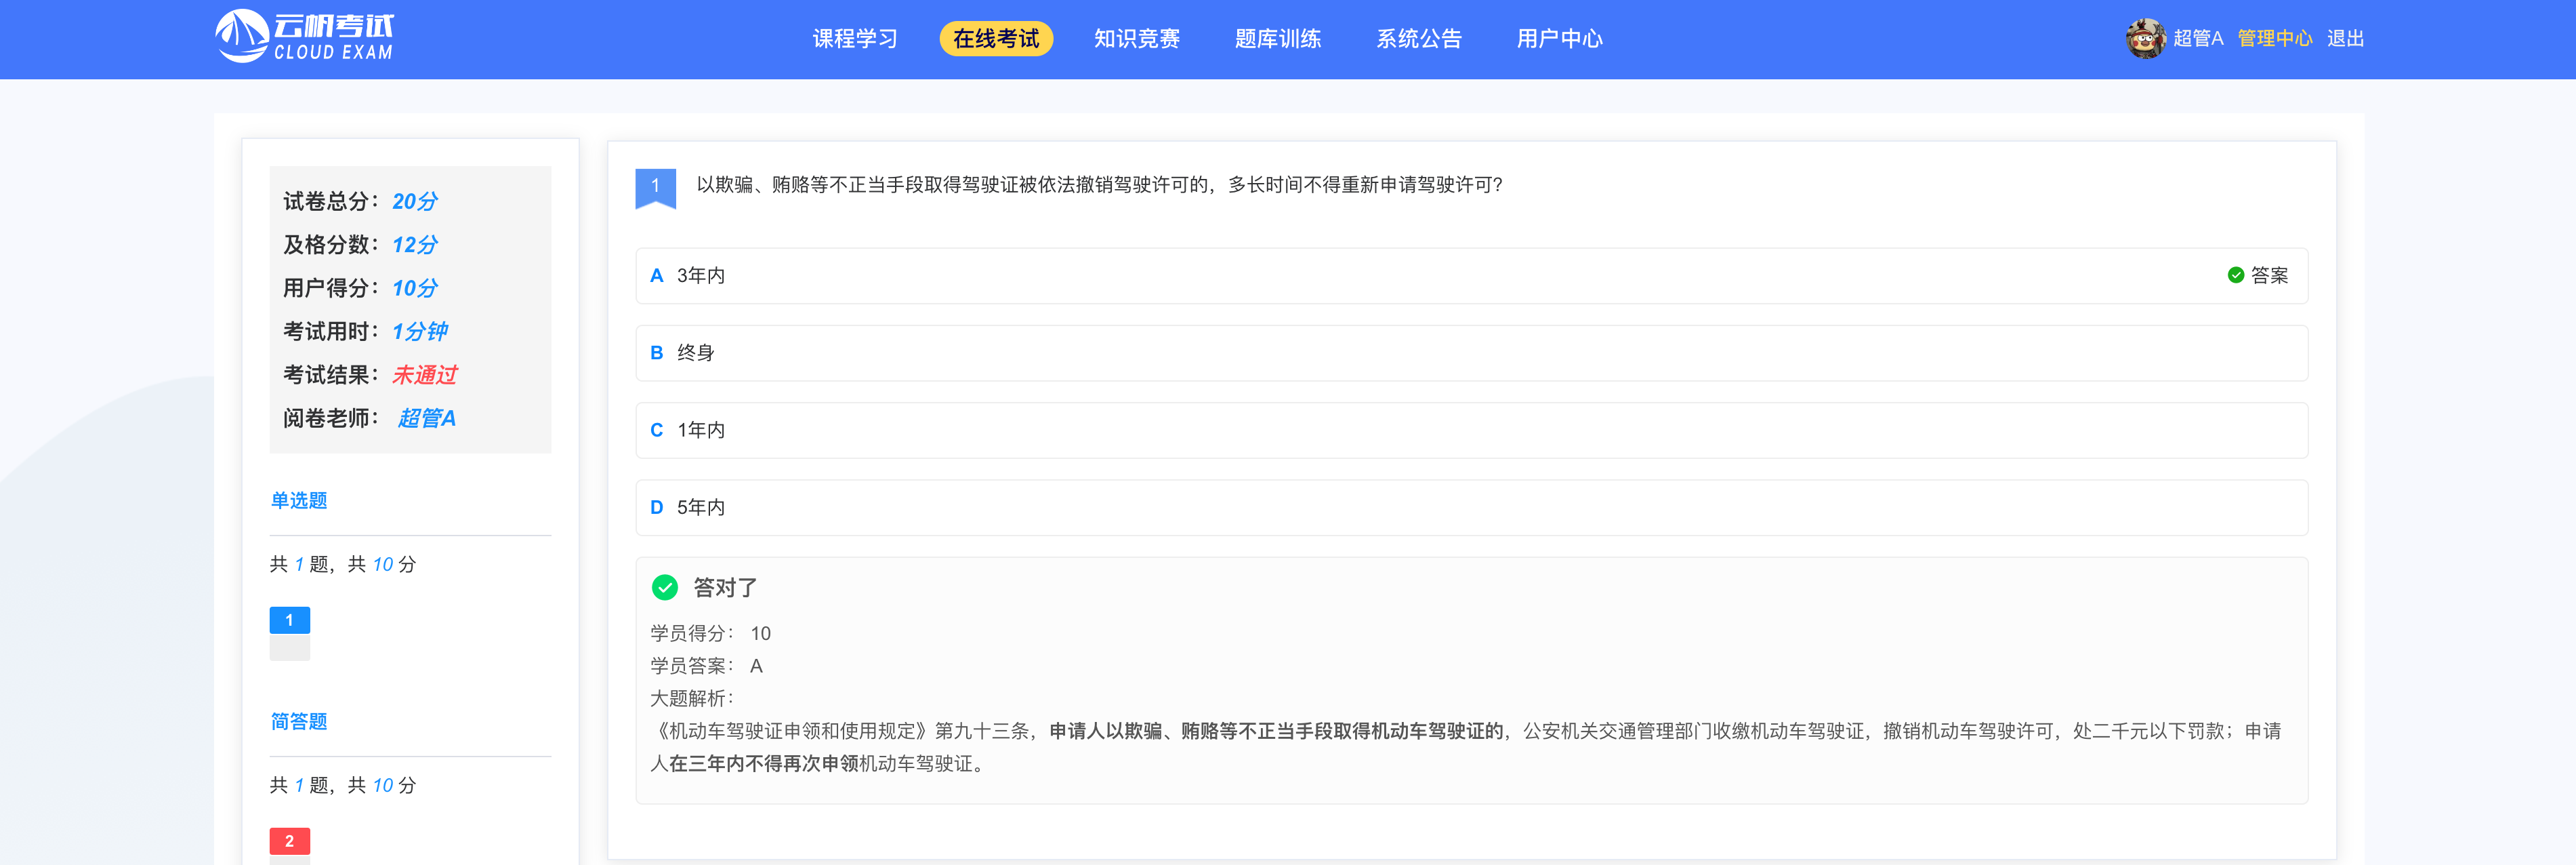The height and width of the screenshot is (865, 2576).
Task: Select option A 3年内
Action: tap(1471, 276)
